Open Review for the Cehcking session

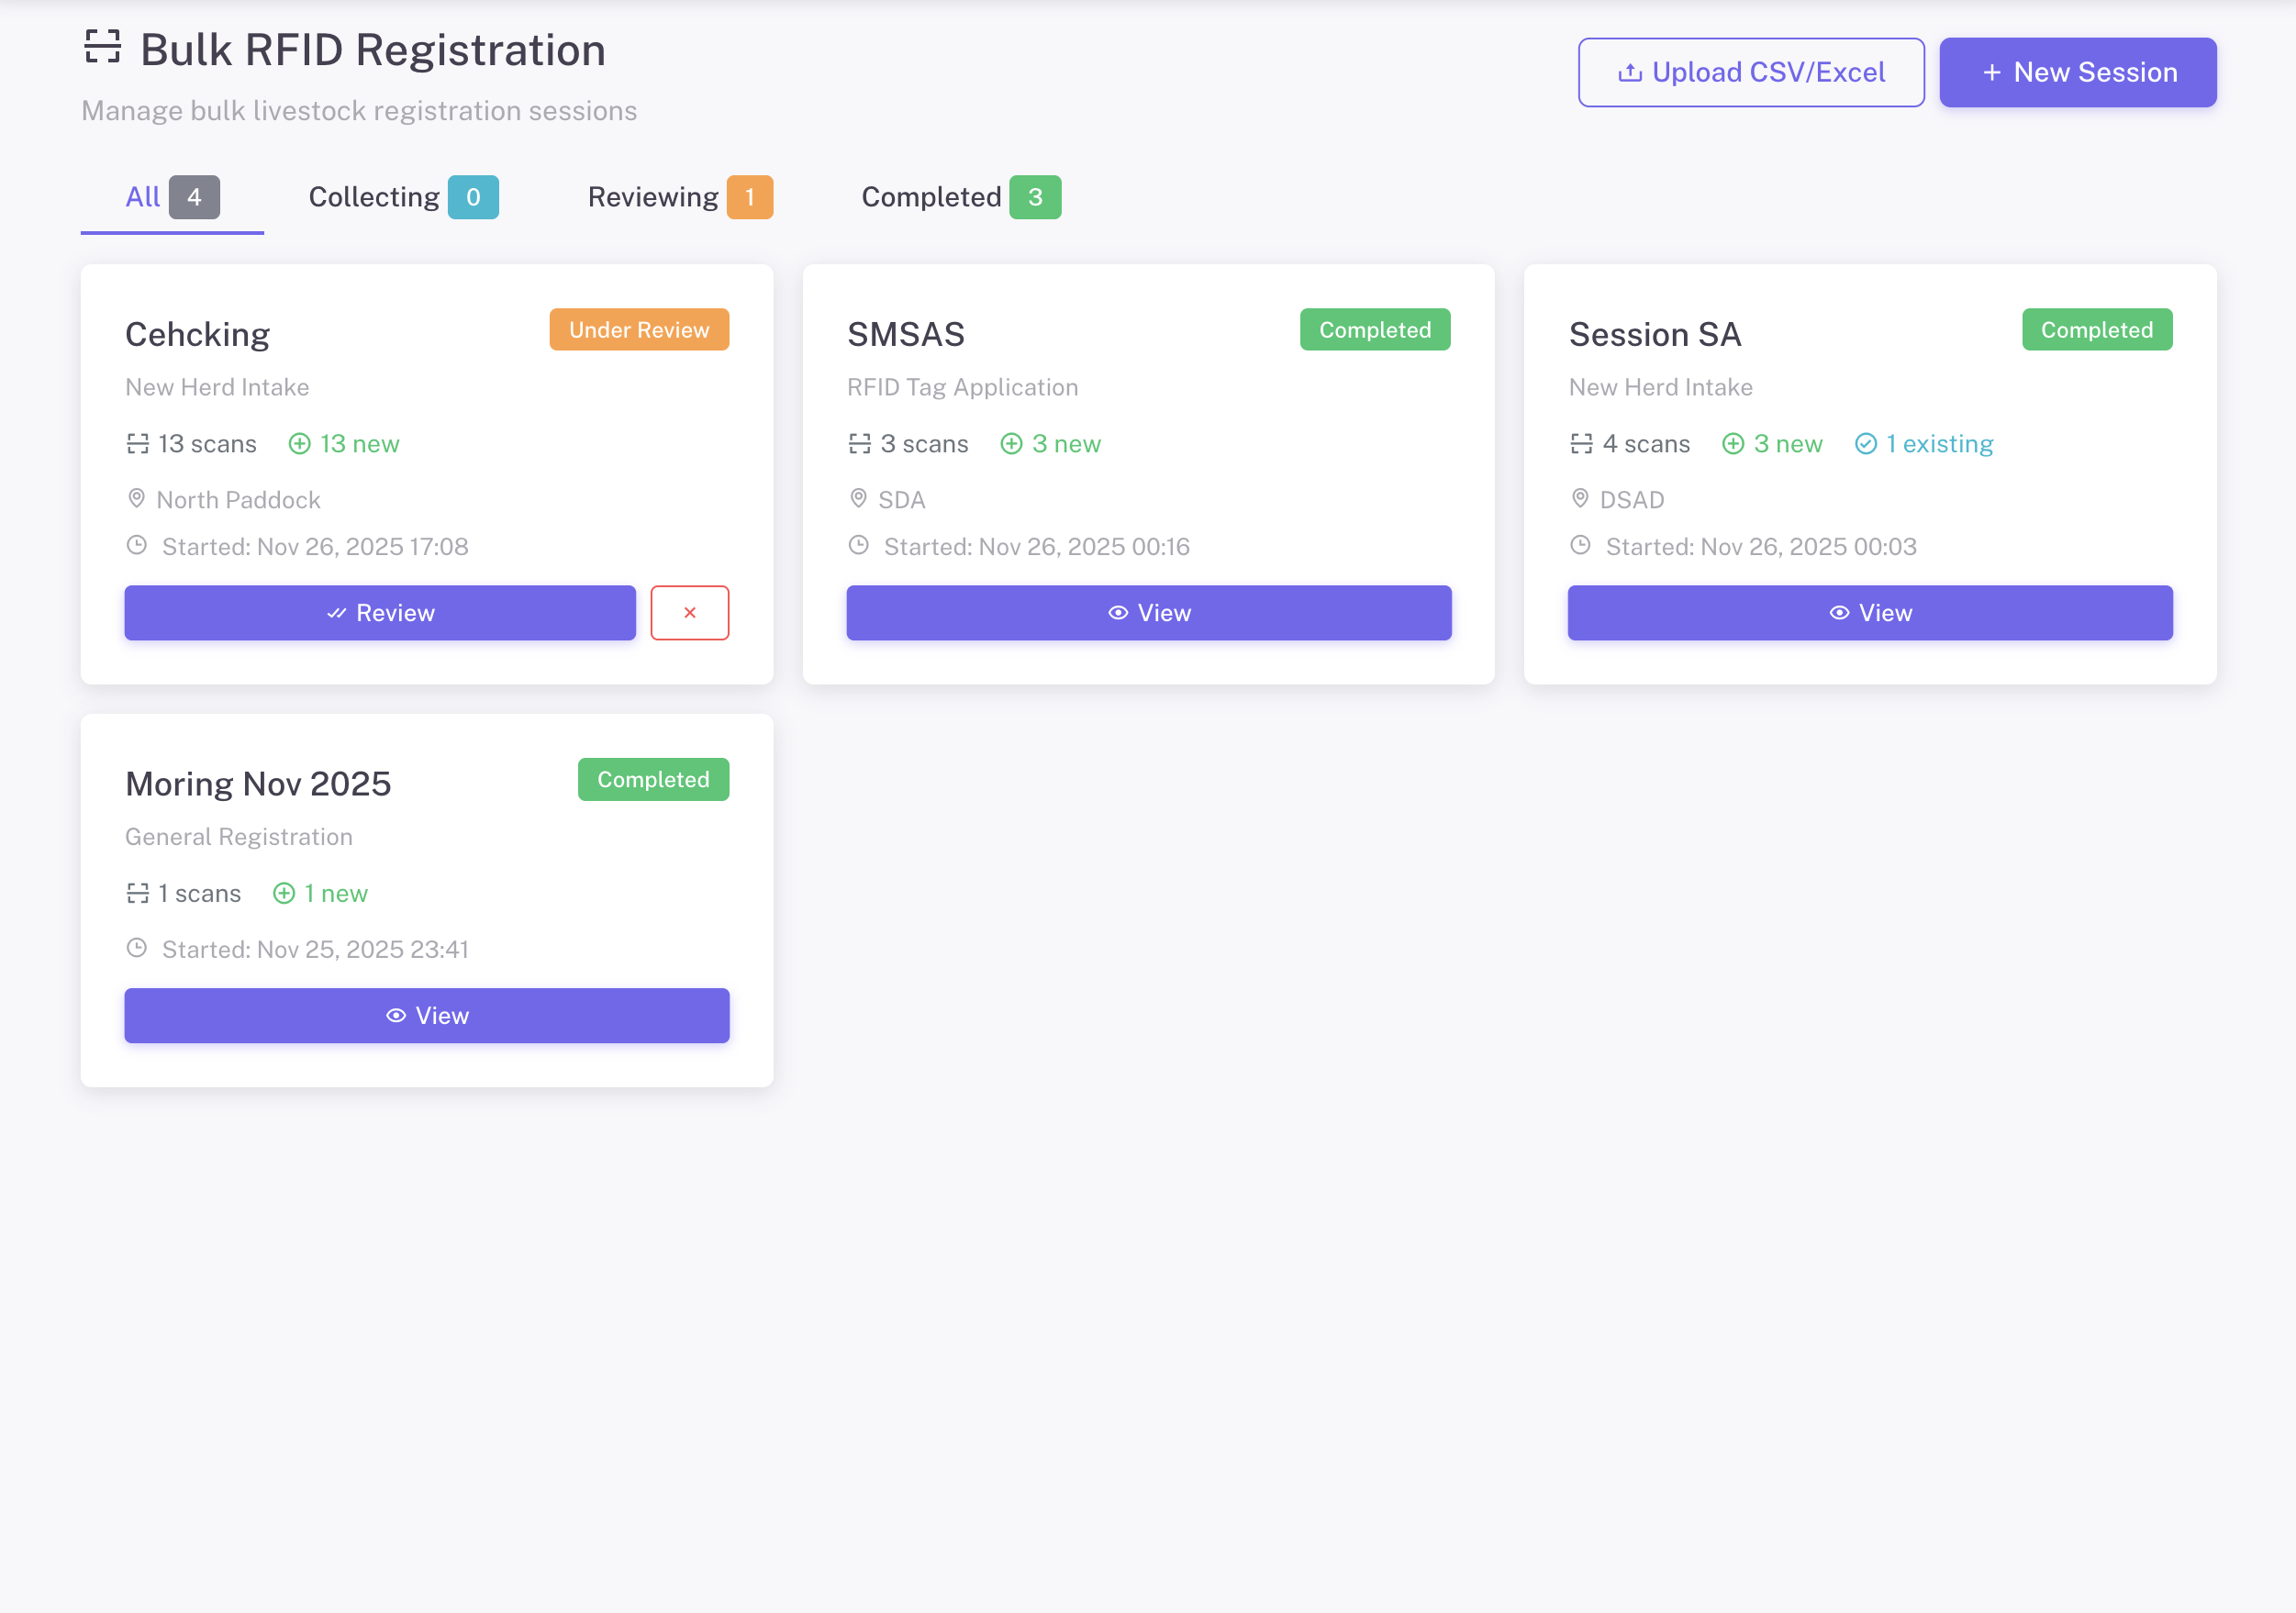pyautogui.click(x=380, y=612)
